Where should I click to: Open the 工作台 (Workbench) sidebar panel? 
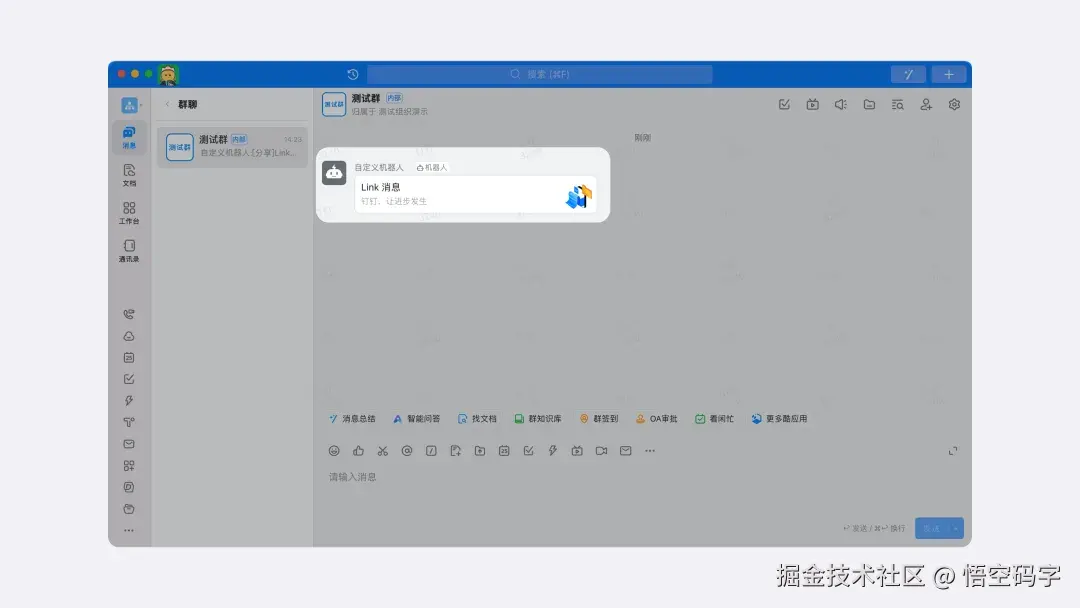click(x=128, y=213)
